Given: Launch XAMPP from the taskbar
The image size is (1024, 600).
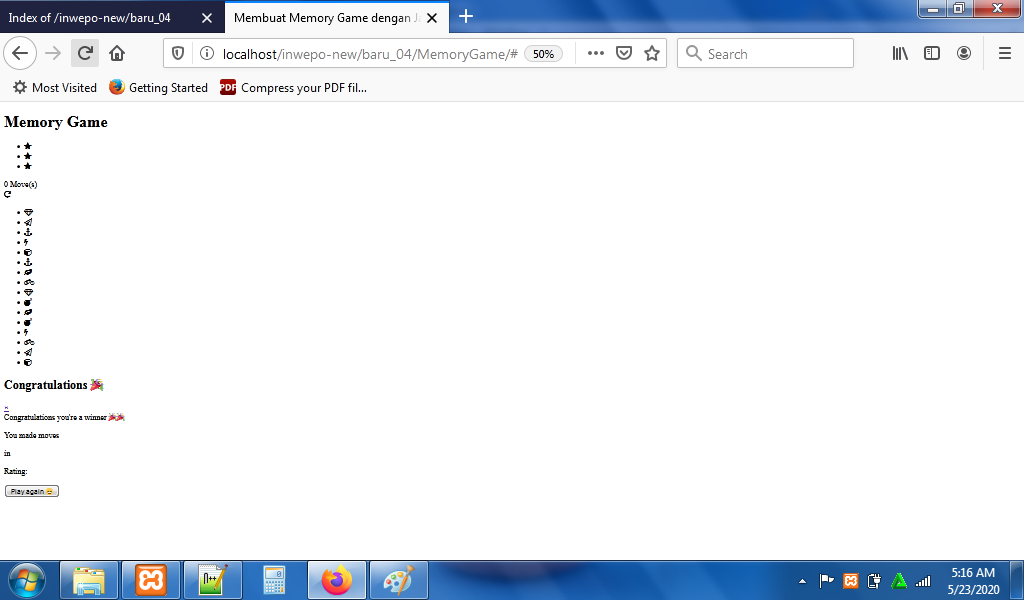Looking at the screenshot, I should (151, 580).
